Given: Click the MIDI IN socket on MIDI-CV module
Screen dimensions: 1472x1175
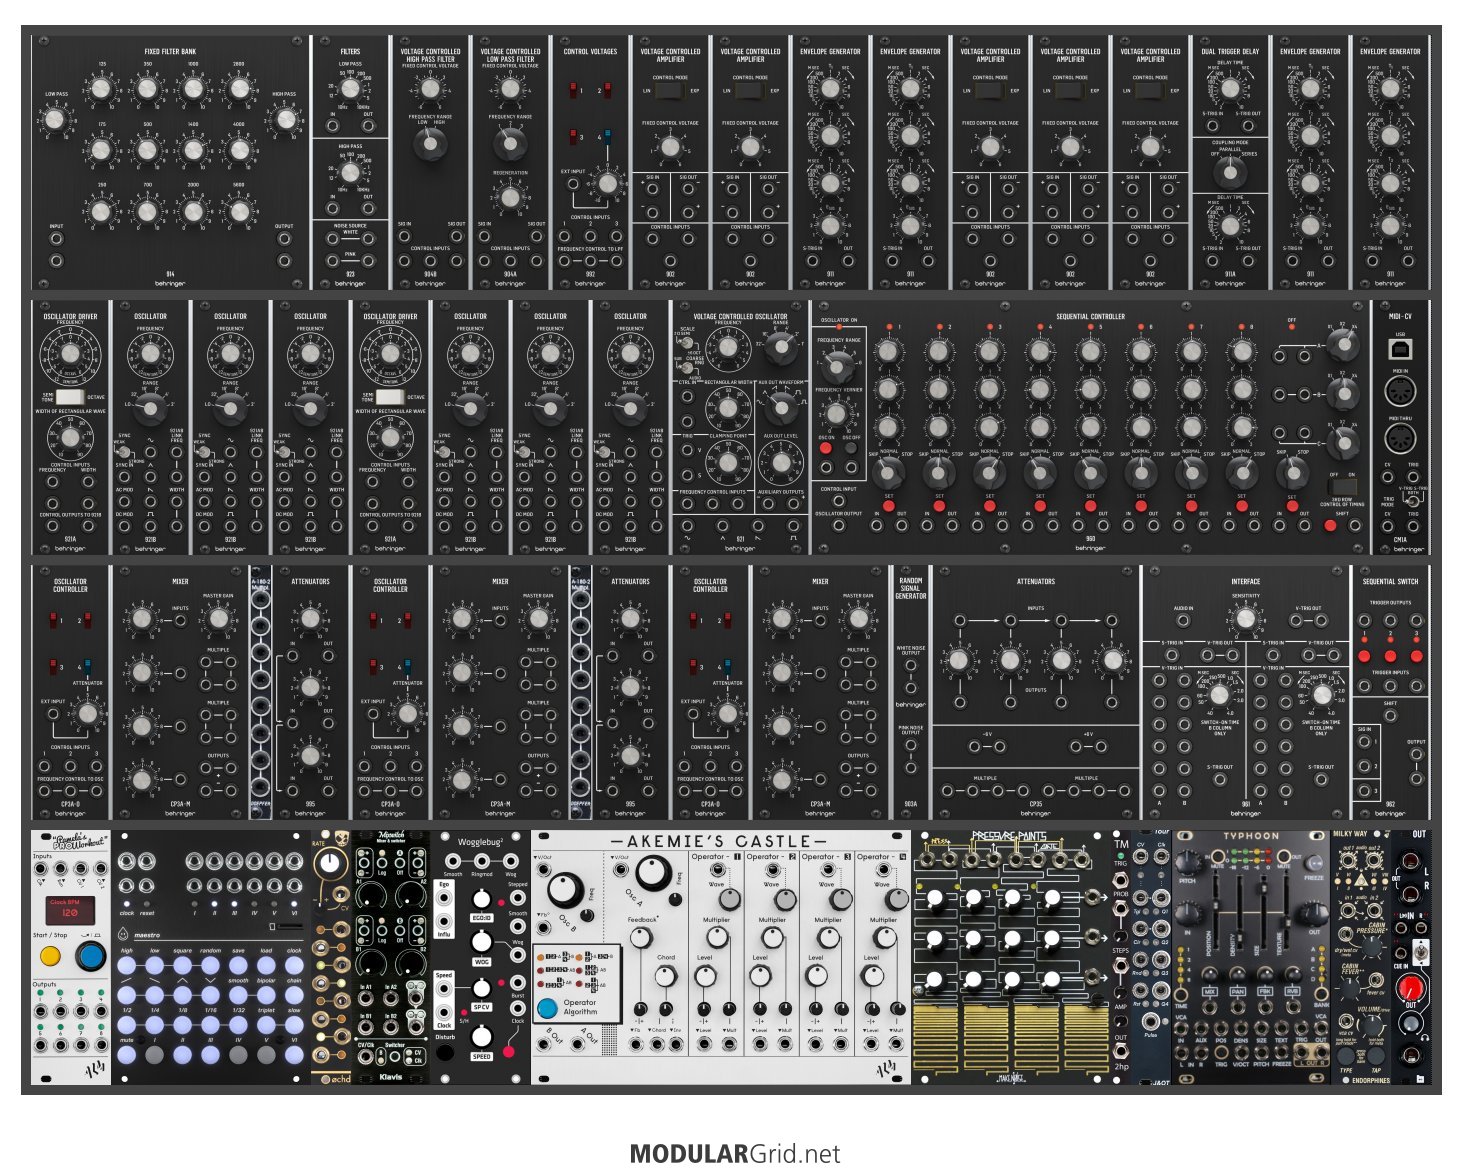Looking at the screenshot, I should pyautogui.click(x=1400, y=393).
